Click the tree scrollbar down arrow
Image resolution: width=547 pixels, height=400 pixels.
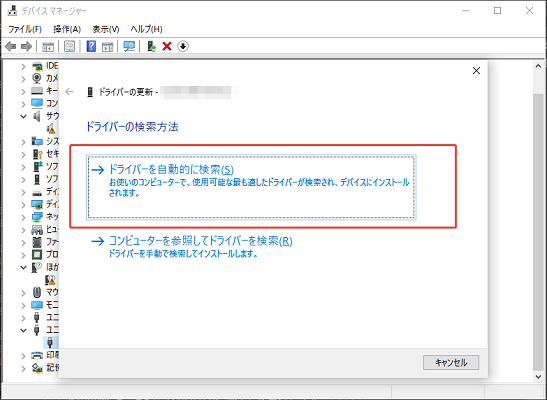538,376
